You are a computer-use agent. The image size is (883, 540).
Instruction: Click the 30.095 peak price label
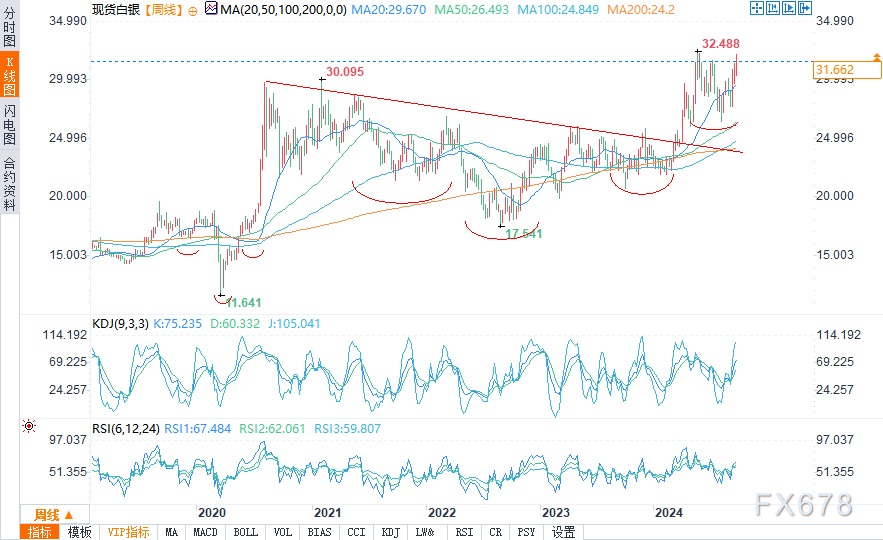tap(345, 72)
